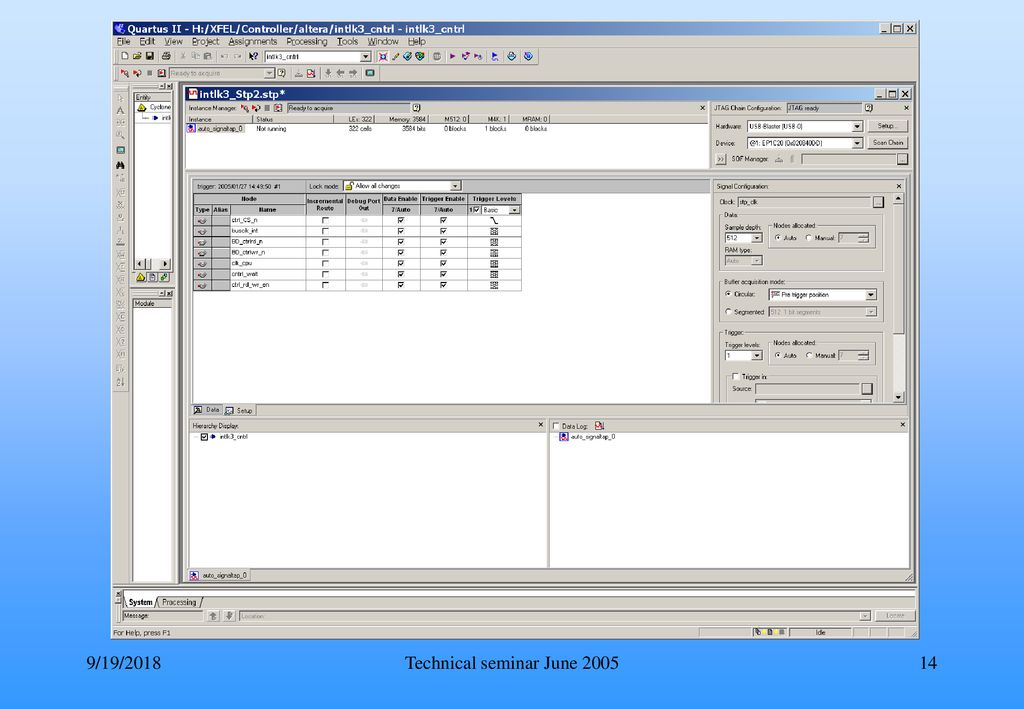Click the Trigger in Source browse button
This screenshot has width=1024, height=709.
tap(867, 388)
